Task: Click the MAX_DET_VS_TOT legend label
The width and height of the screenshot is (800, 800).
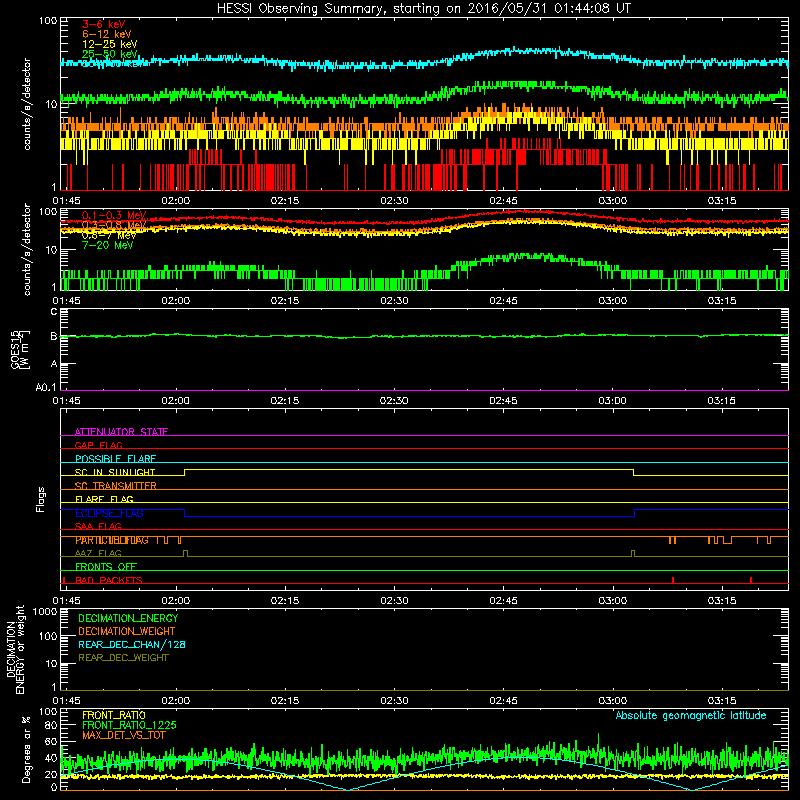Action: [123, 735]
